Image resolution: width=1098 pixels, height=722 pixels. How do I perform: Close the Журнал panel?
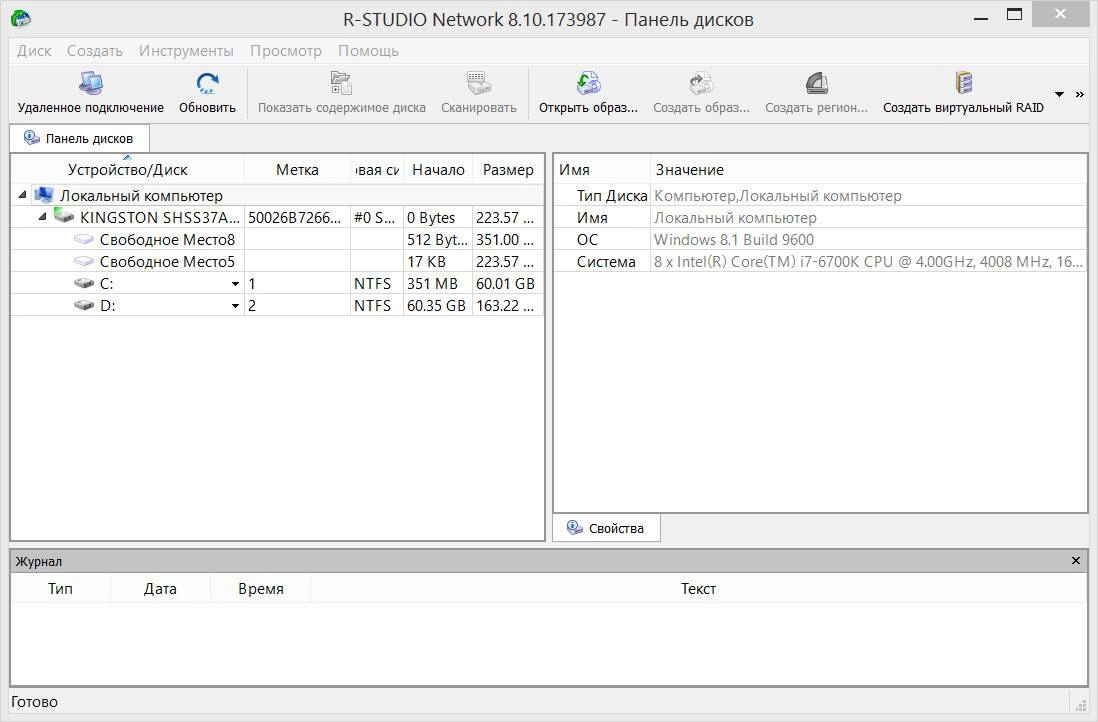click(x=1076, y=560)
